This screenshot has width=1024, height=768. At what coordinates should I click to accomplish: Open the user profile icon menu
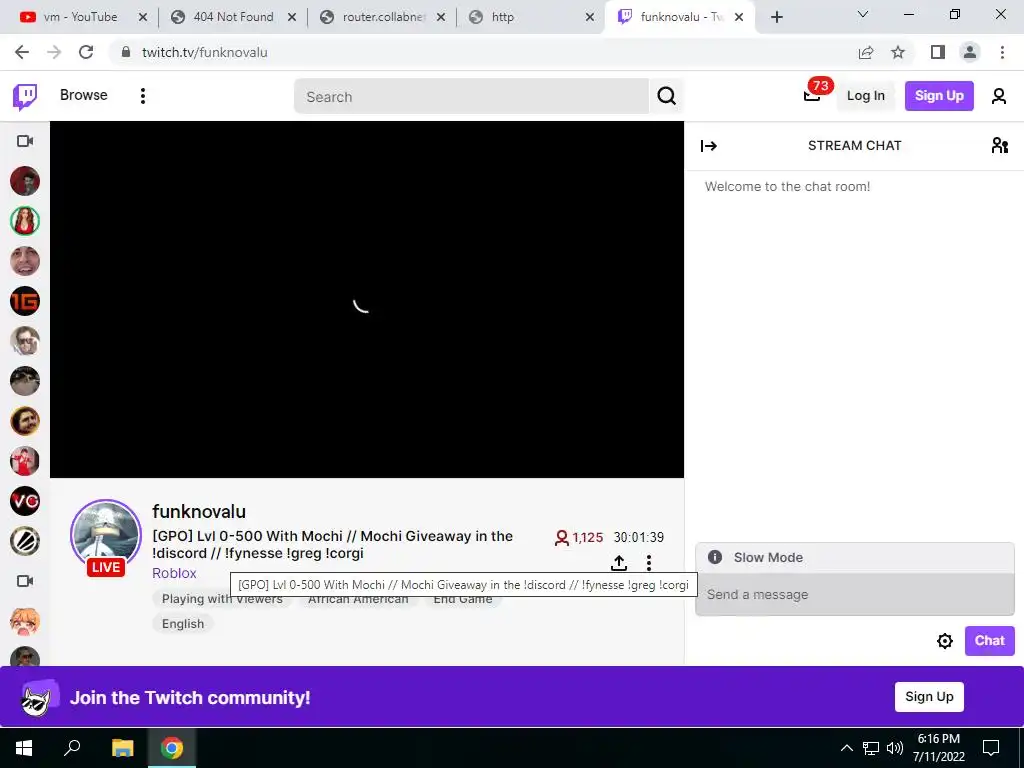click(999, 97)
